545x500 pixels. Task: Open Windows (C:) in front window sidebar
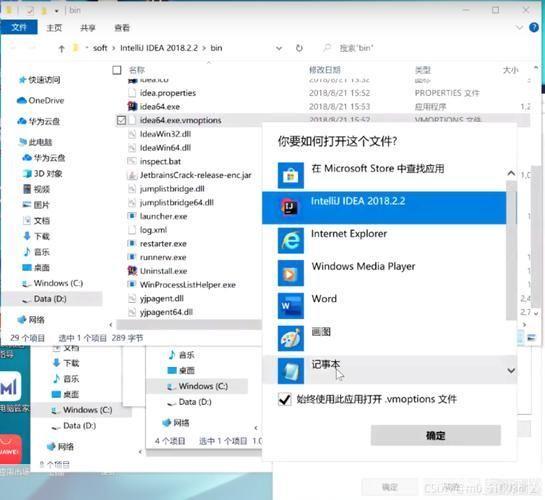pos(58,283)
